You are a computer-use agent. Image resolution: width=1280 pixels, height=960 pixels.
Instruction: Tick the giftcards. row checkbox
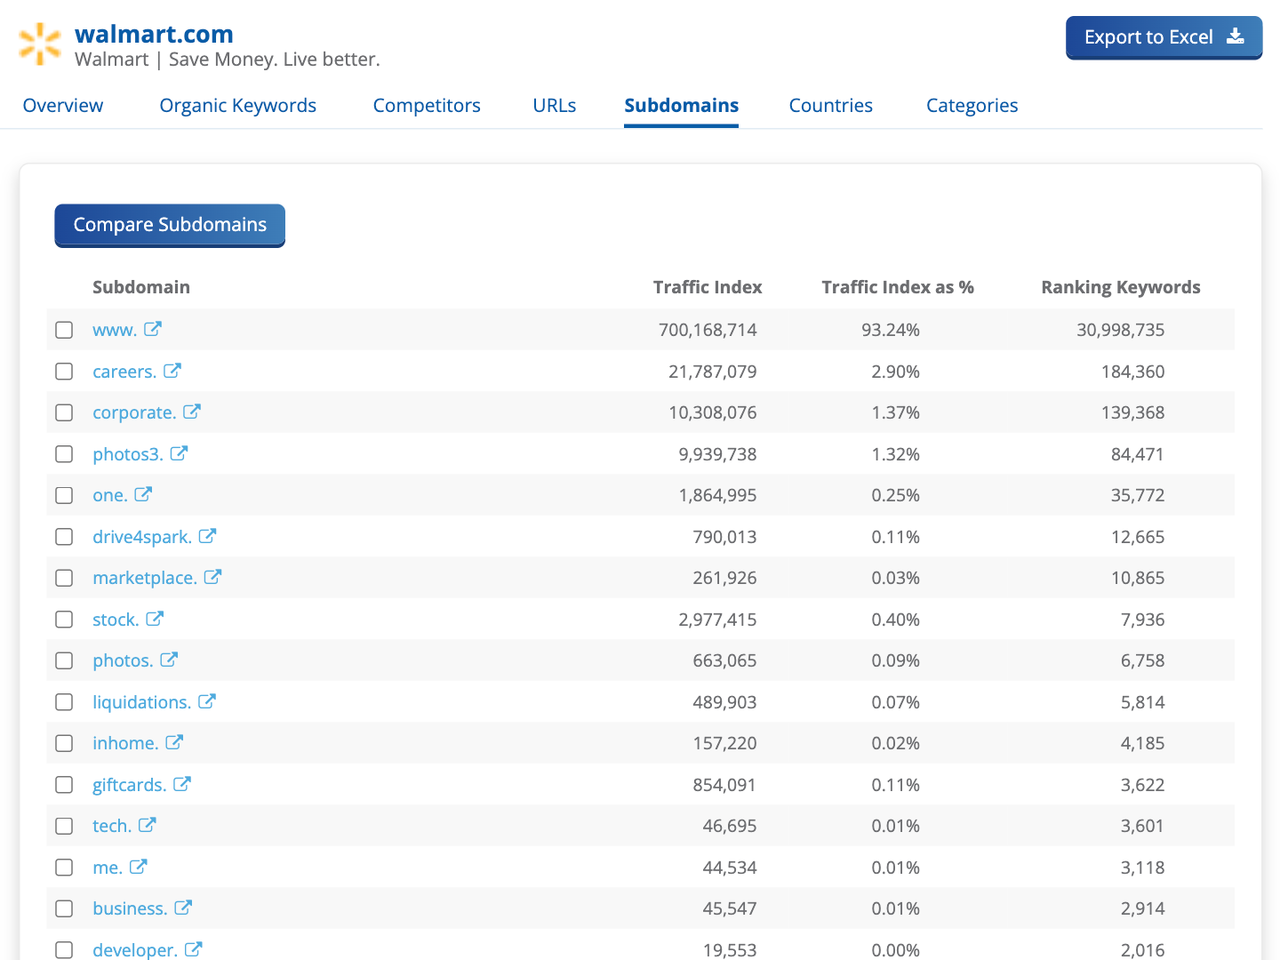(x=64, y=785)
